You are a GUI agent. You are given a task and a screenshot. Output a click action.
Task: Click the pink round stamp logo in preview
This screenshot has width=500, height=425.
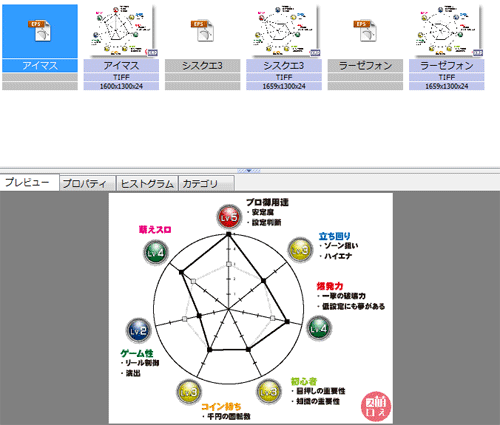point(376,407)
